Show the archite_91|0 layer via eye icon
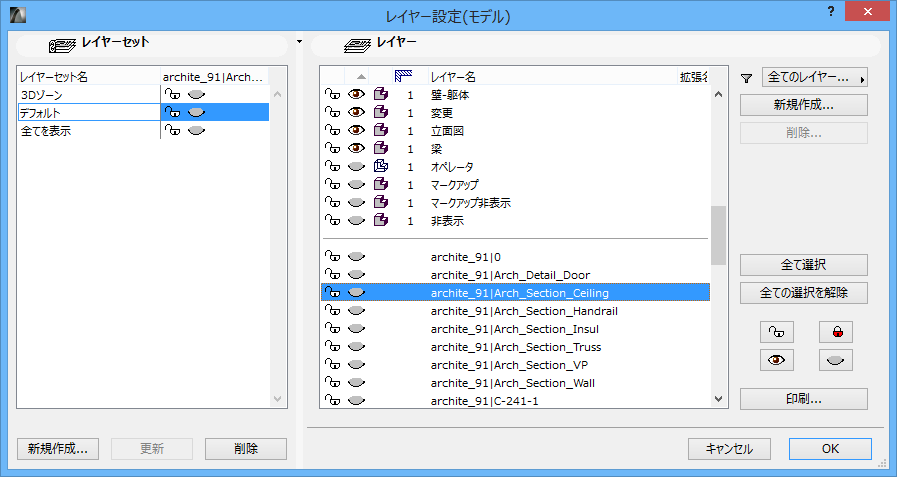The height and width of the screenshot is (477, 897). (356, 257)
